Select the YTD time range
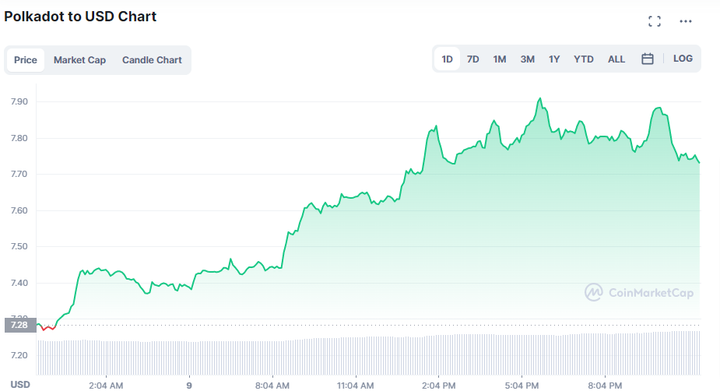The image size is (720, 392). click(x=584, y=59)
